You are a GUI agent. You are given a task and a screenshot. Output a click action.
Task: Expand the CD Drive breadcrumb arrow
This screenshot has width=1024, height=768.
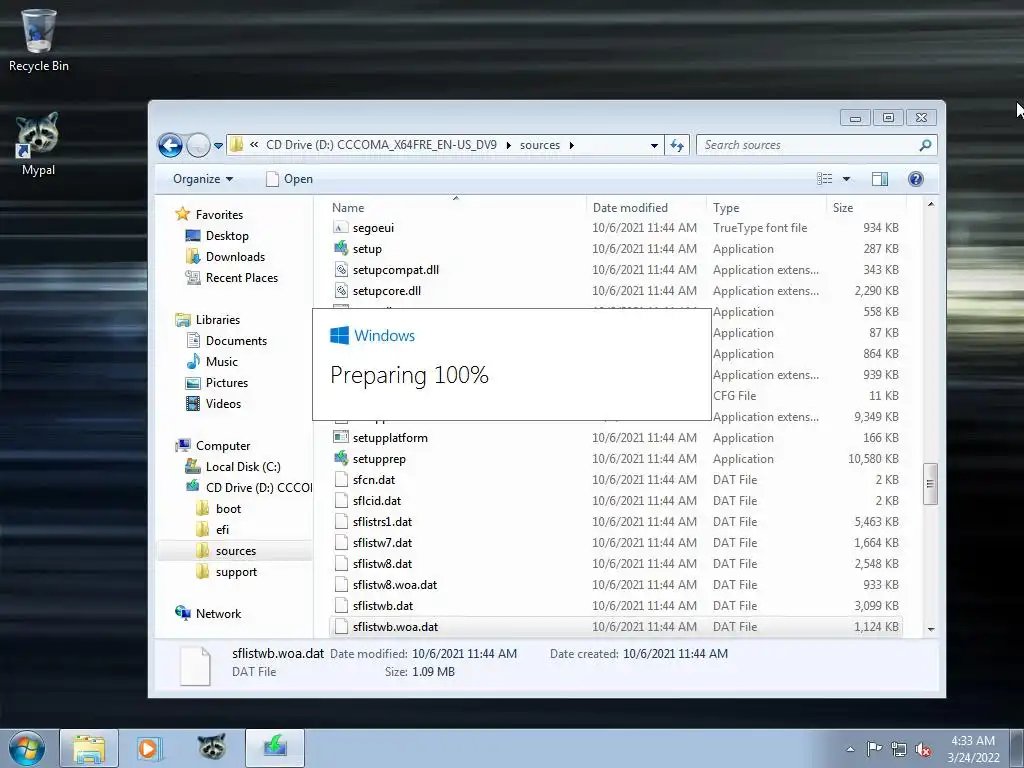click(508, 145)
